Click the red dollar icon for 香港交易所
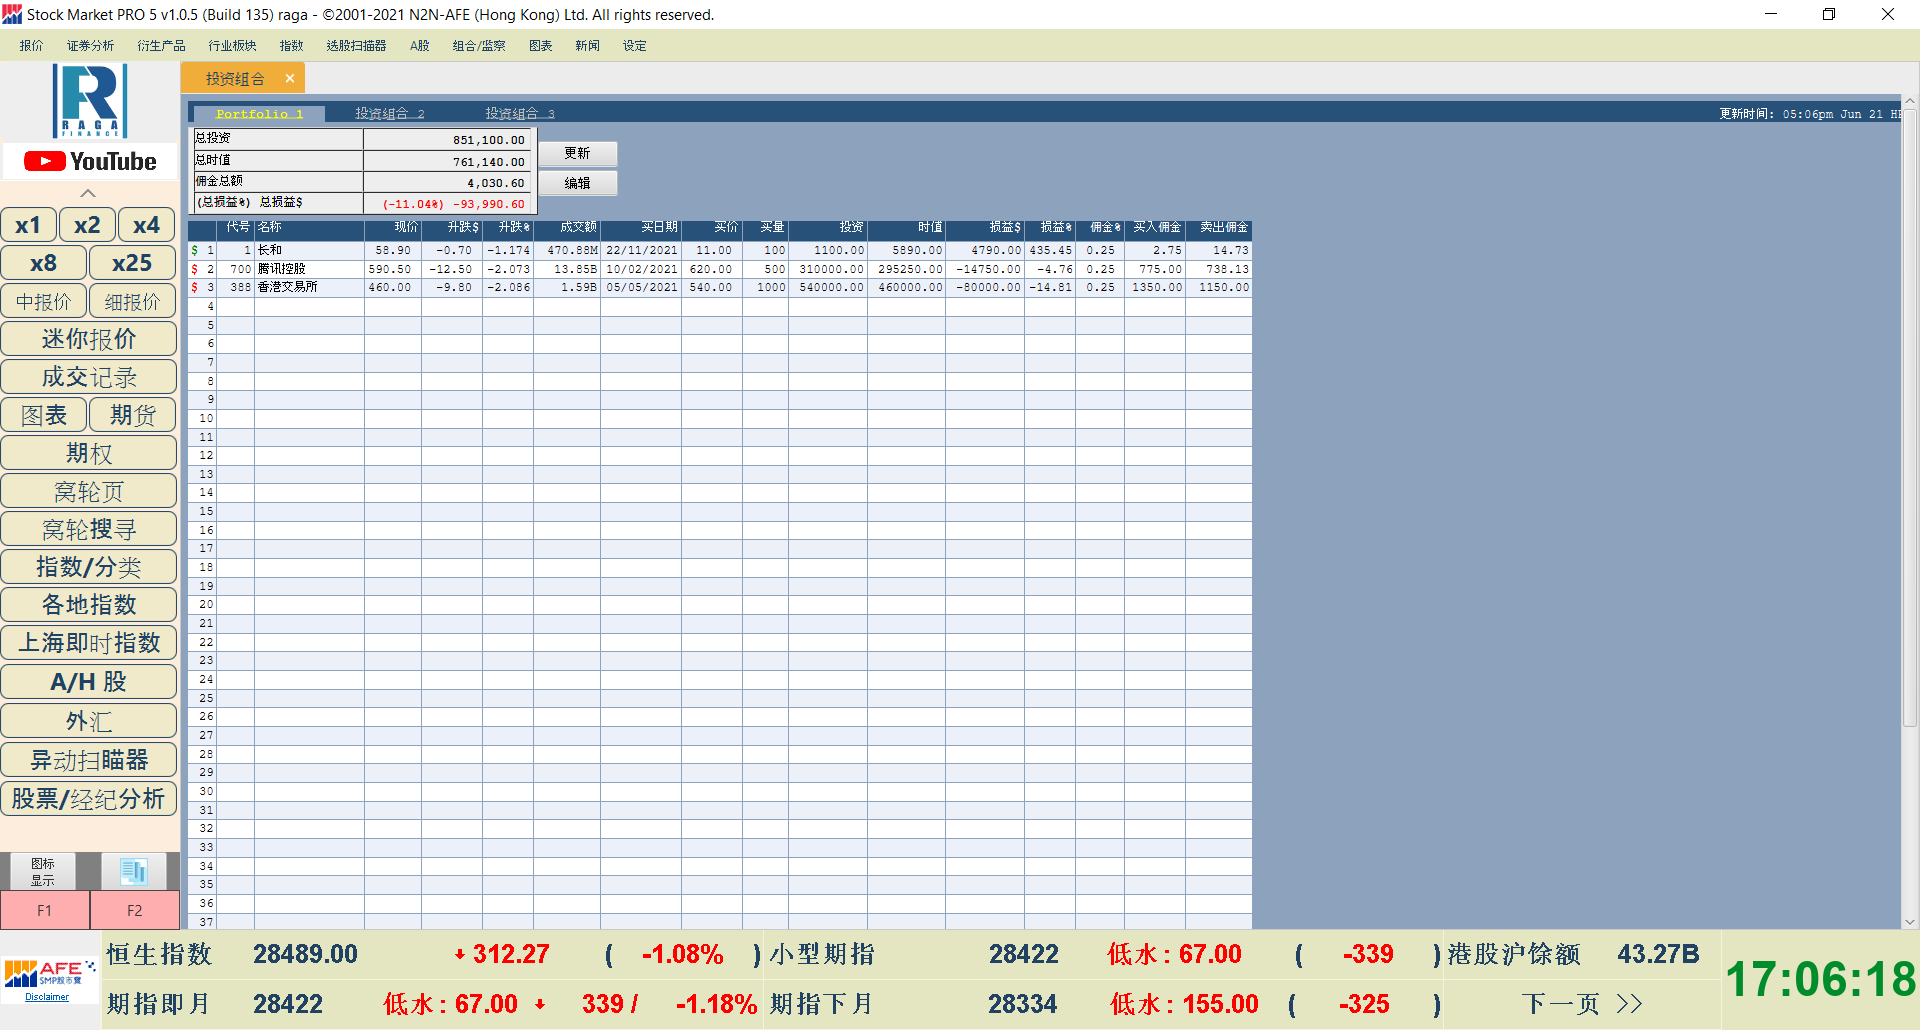The image size is (1920, 1030). (195, 287)
